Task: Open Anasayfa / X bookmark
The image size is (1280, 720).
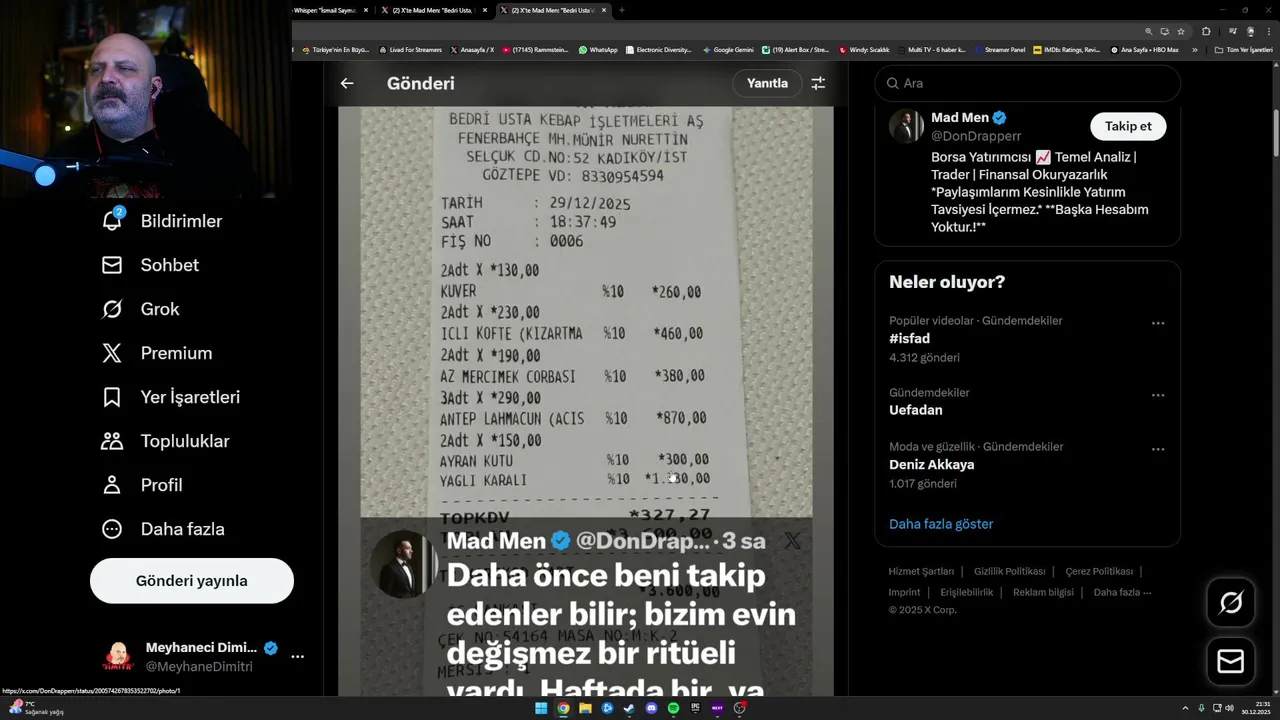Action: pos(472,49)
